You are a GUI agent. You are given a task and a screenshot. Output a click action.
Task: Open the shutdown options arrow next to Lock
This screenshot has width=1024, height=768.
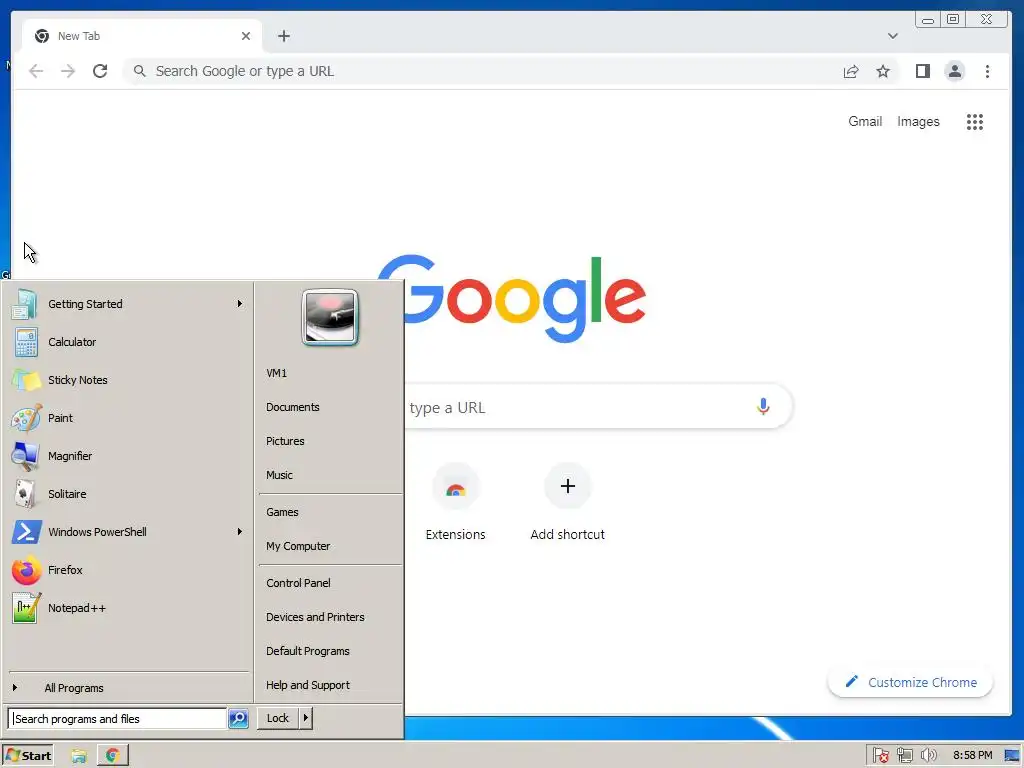(305, 718)
